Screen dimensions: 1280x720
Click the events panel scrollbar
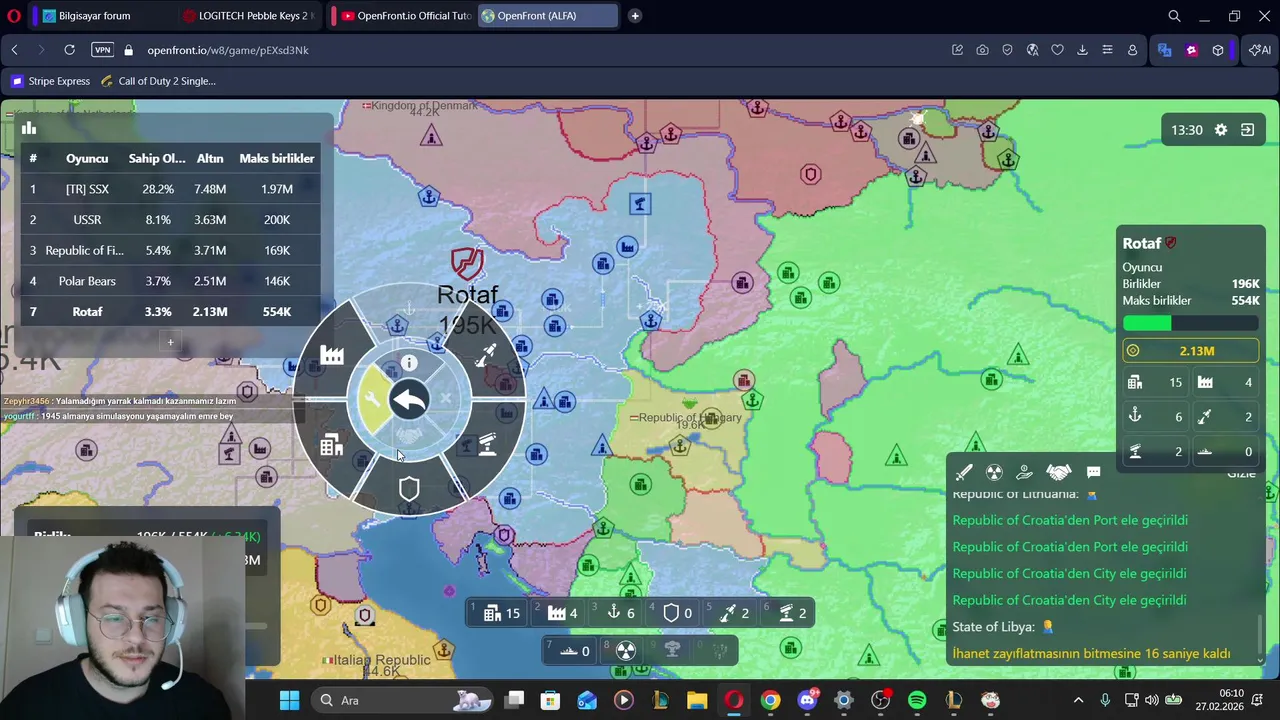[1259, 638]
